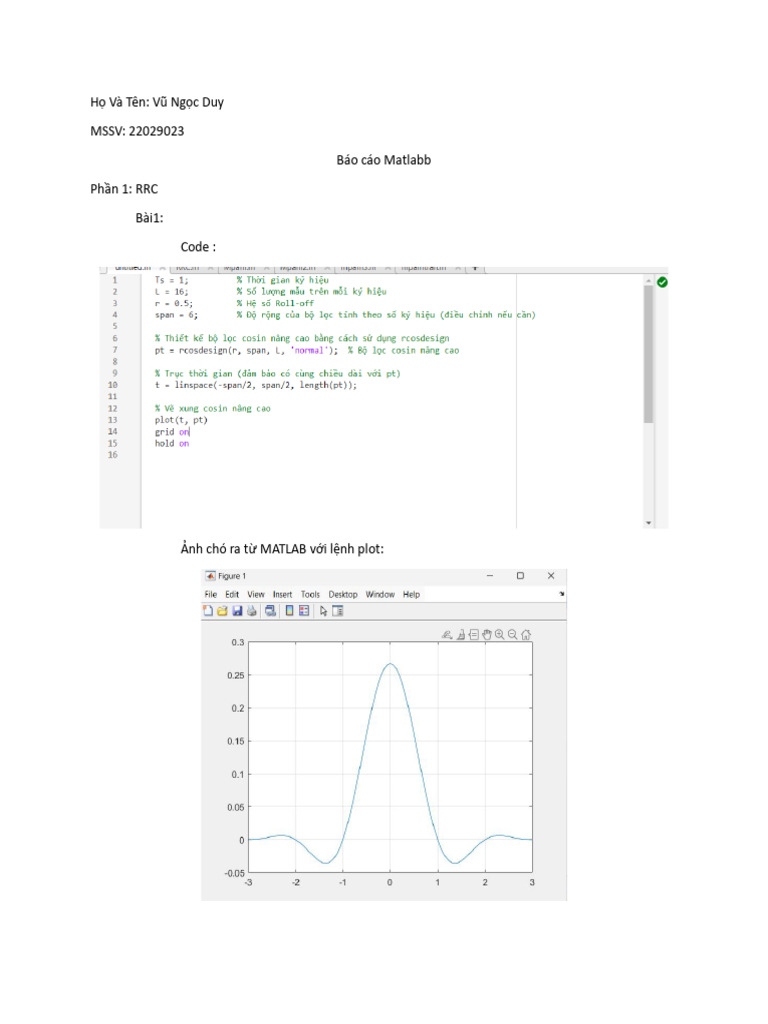Viewport: 768px width, 1024px height.
Task: Click the editor vertical scrollbar thumb
Action: [648, 354]
